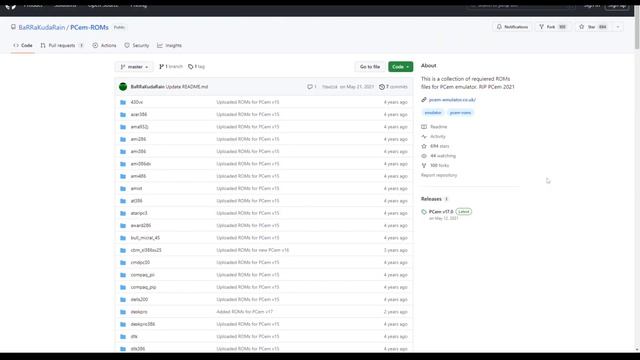Screen dimensions: 640x360
Task: Open BaRRaKudaRain owner profile link
Action: (x=42, y=27)
